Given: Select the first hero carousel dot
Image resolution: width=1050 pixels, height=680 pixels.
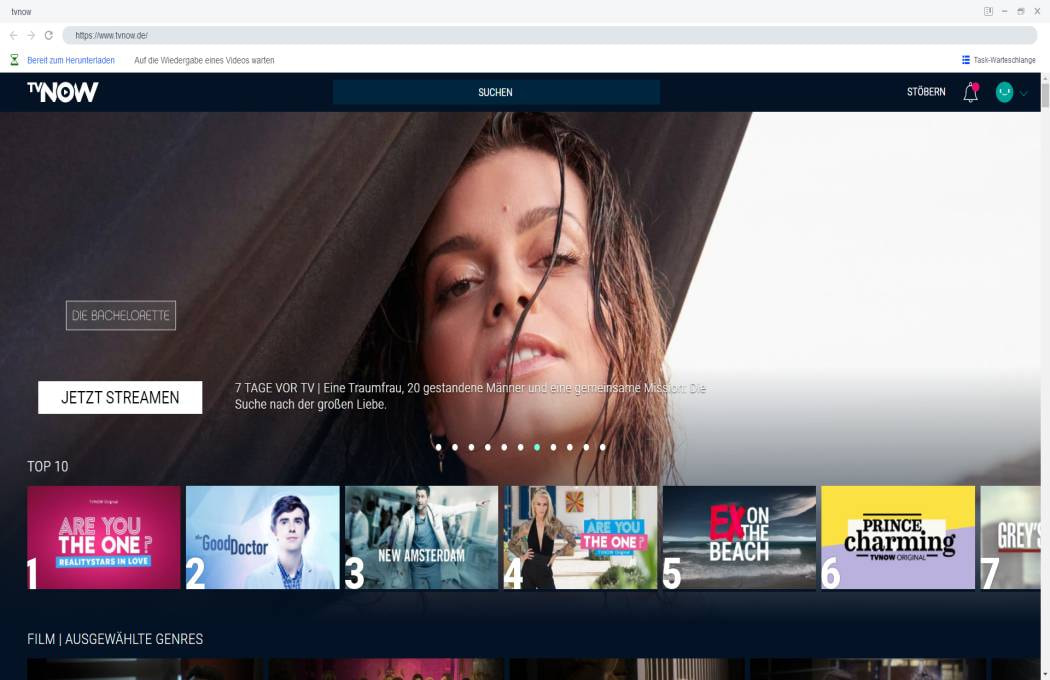Looking at the screenshot, I should coord(439,447).
